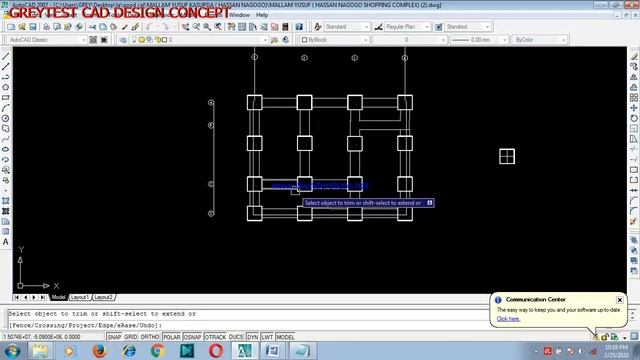The image size is (640, 360).
Task: Switch to the Model tab
Action: point(58,297)
